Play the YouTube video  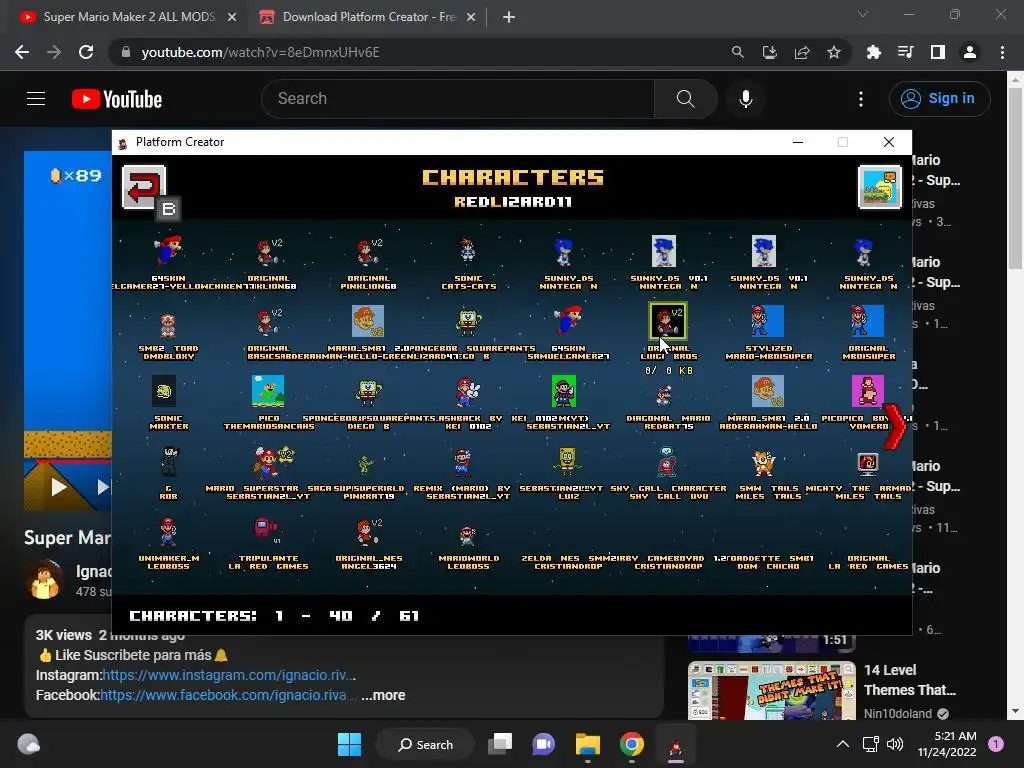coord(59,487)
